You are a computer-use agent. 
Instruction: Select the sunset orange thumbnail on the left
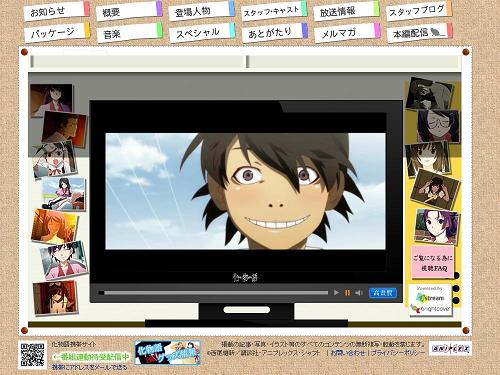[x=55, y=226]
